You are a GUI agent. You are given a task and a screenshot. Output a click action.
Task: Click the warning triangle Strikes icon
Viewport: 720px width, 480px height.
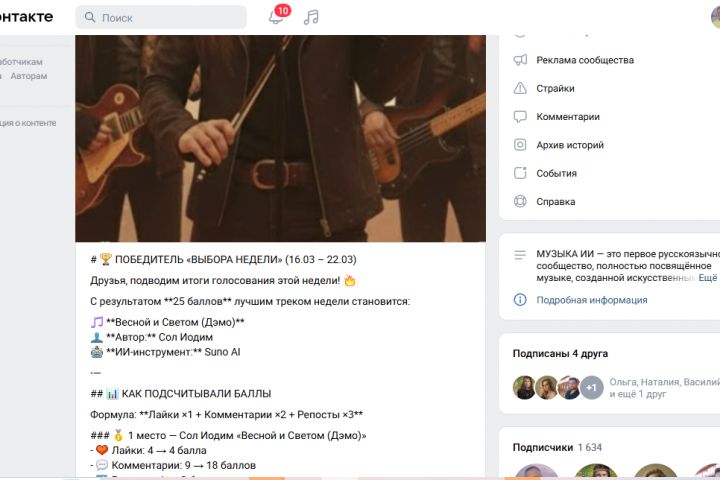tap(520, 88)
